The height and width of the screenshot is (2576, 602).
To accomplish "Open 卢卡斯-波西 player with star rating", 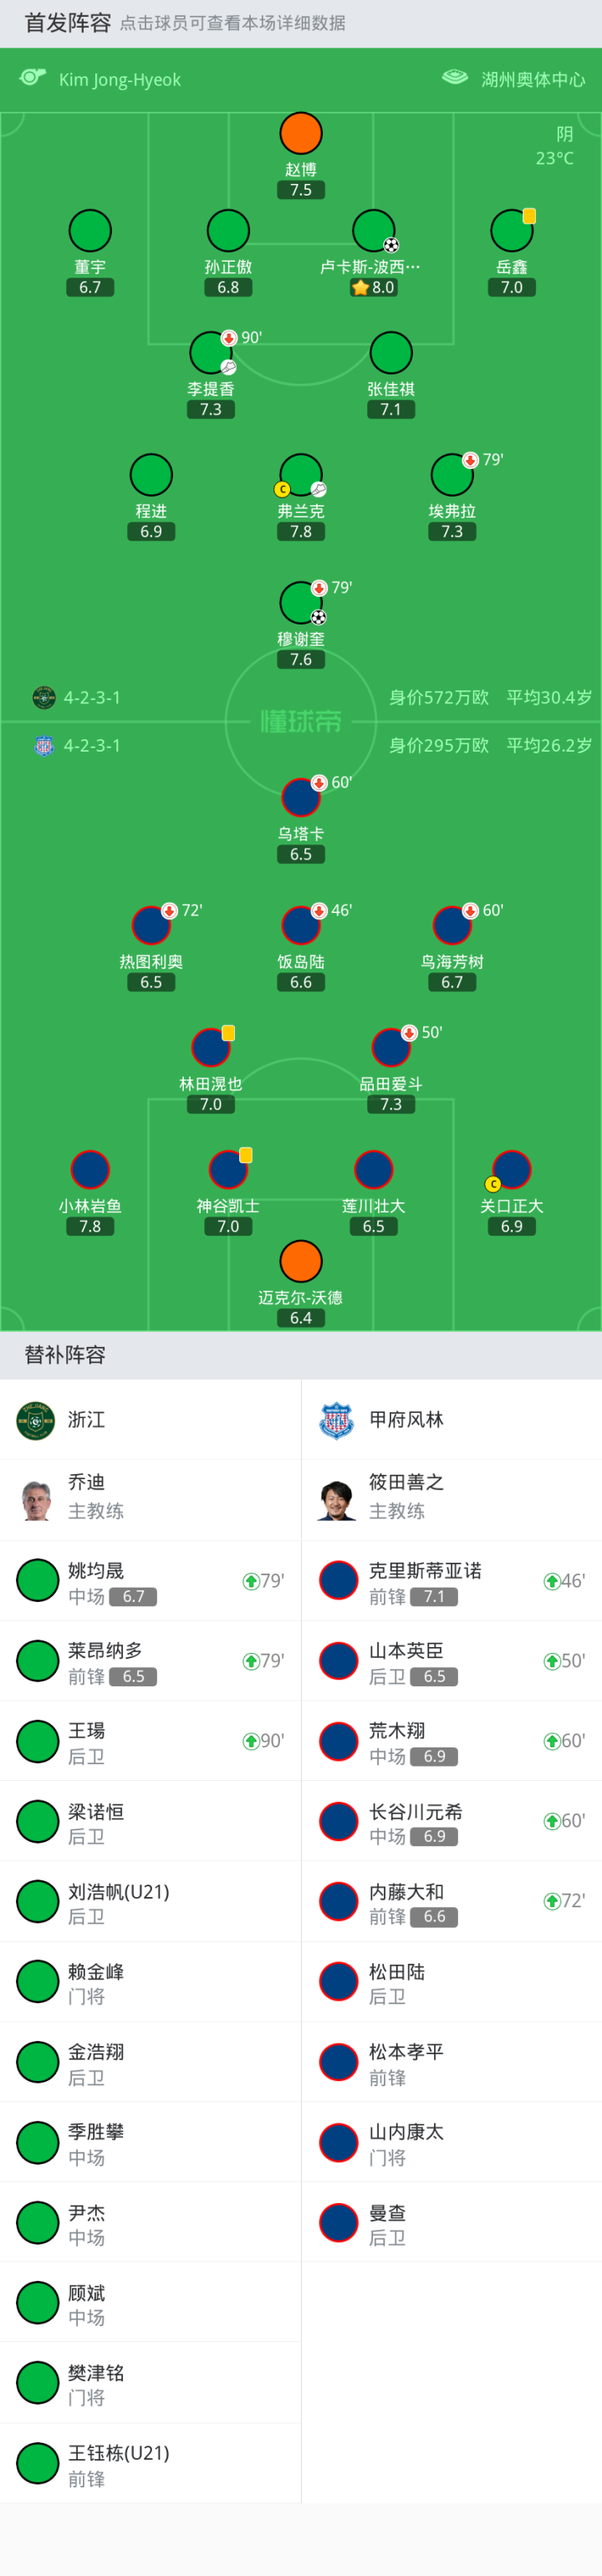I will (x=374, y=231).
